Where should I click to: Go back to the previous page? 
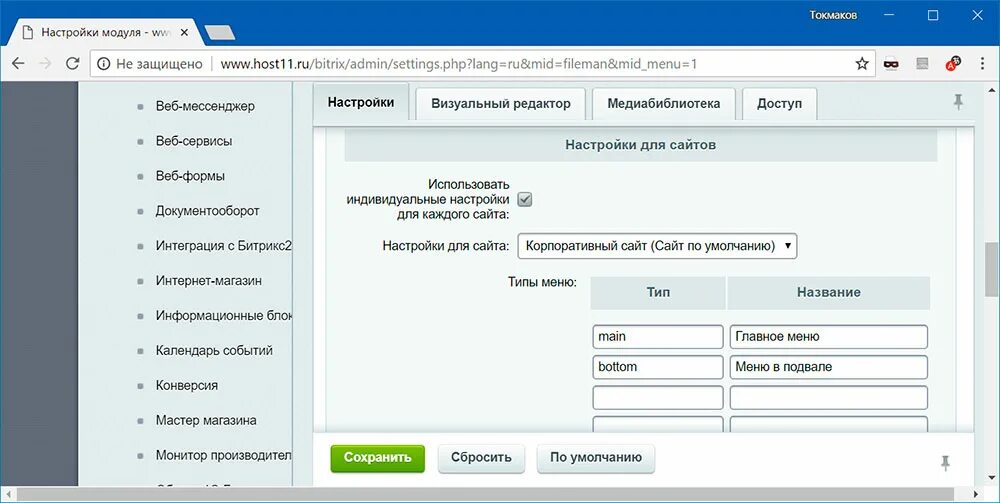click(18, 64)
